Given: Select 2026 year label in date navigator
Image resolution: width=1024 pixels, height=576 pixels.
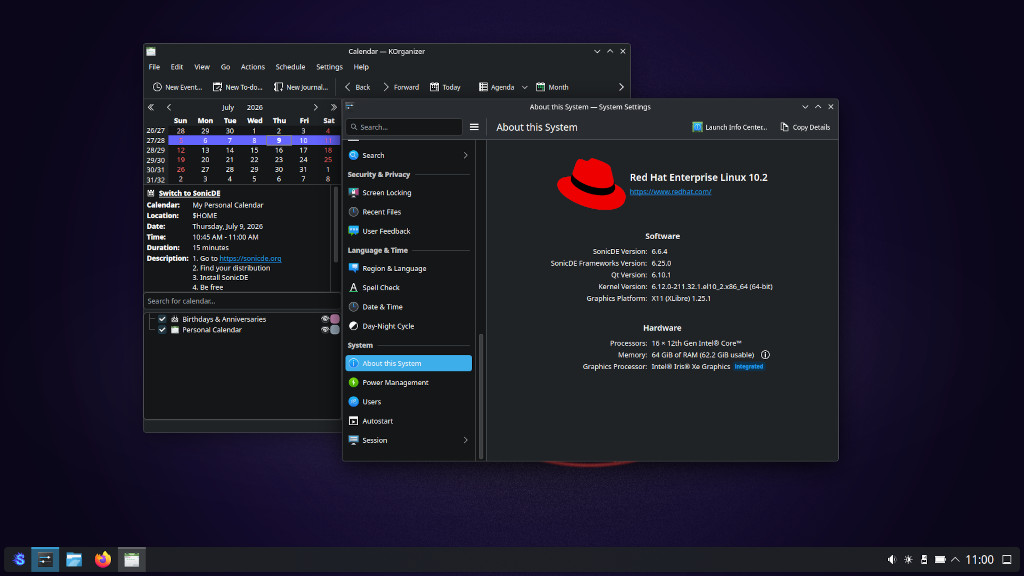Looking at the screenshot, I should point(255,107).
